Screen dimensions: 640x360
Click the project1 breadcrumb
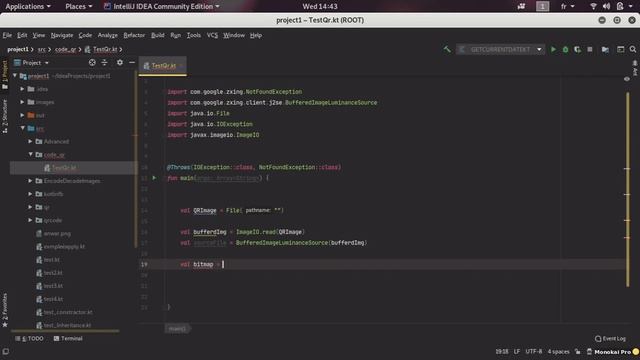click(18, 49)
